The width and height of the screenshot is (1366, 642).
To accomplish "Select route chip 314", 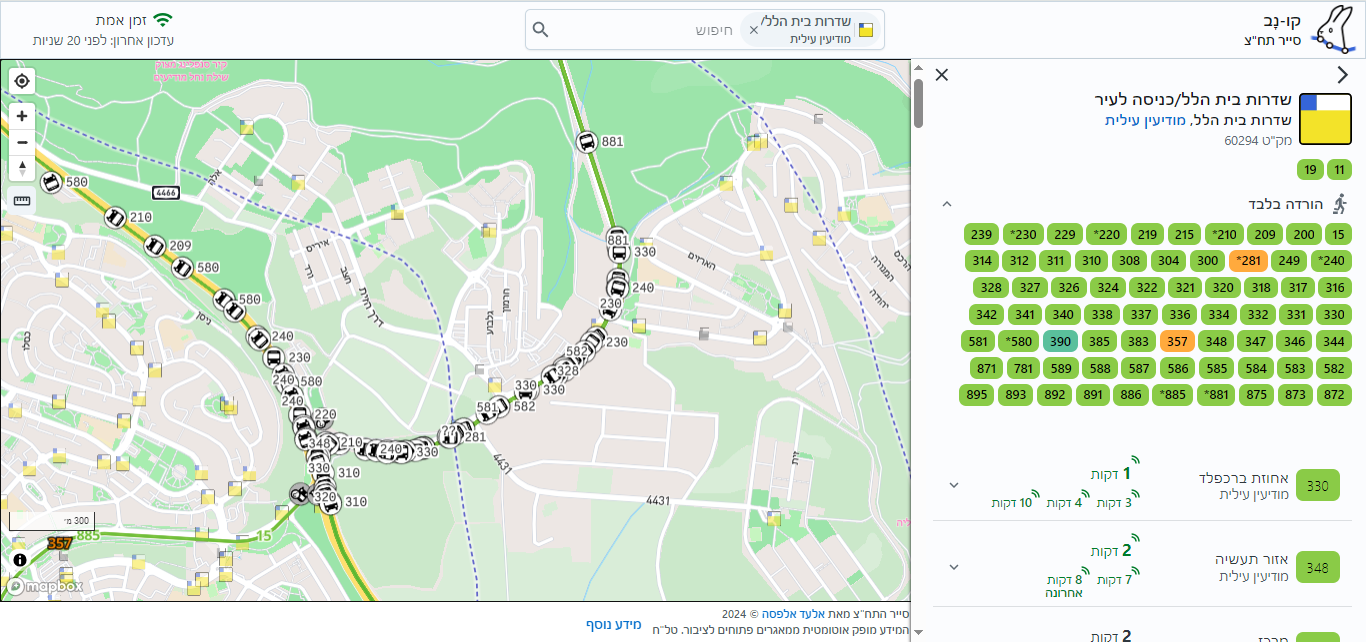I will 982,261.
